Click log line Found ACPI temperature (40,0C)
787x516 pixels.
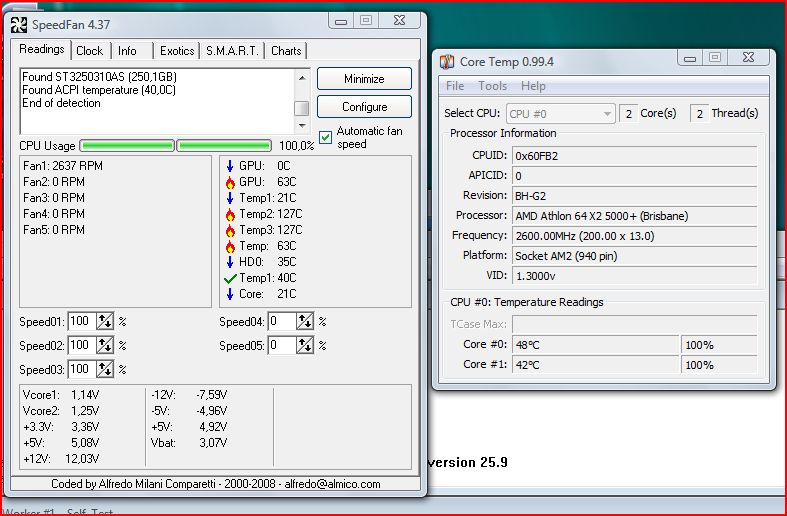99,90
